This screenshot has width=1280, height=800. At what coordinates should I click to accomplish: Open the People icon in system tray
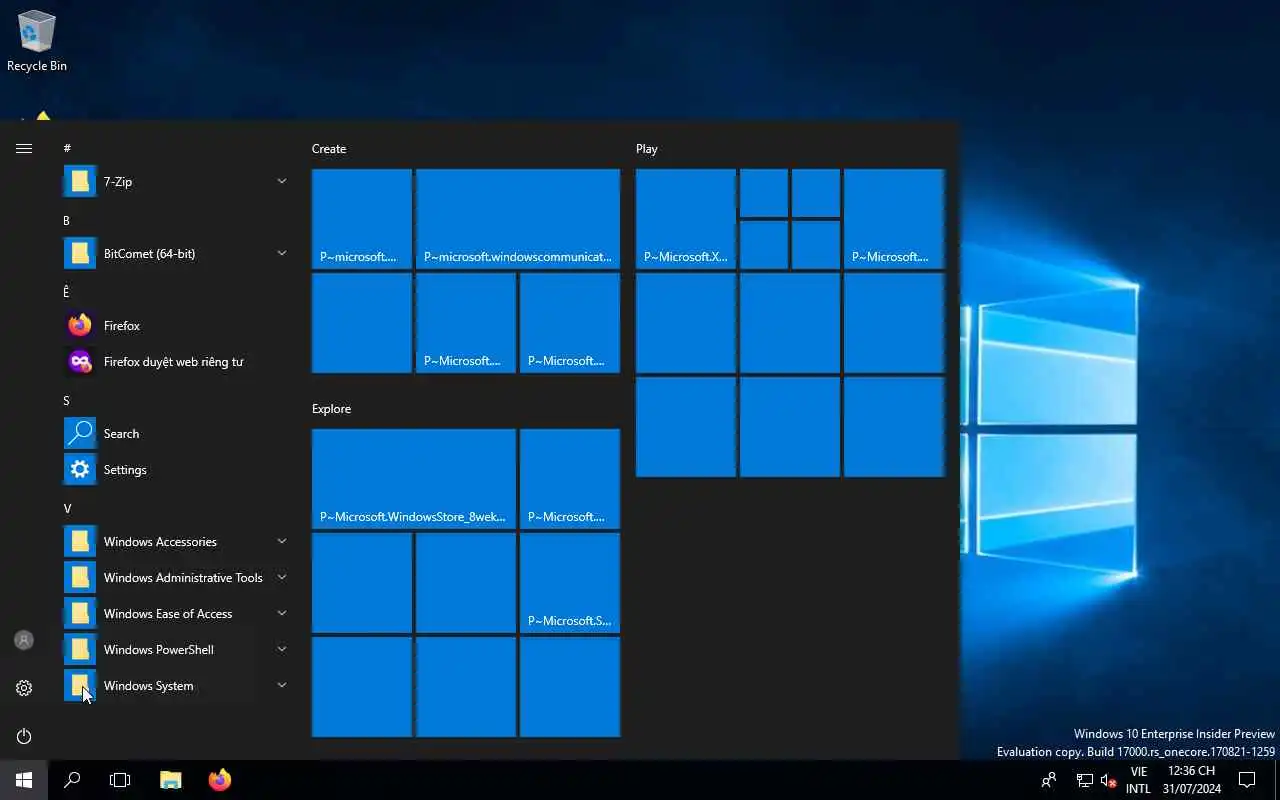(x=1049, y=780)
